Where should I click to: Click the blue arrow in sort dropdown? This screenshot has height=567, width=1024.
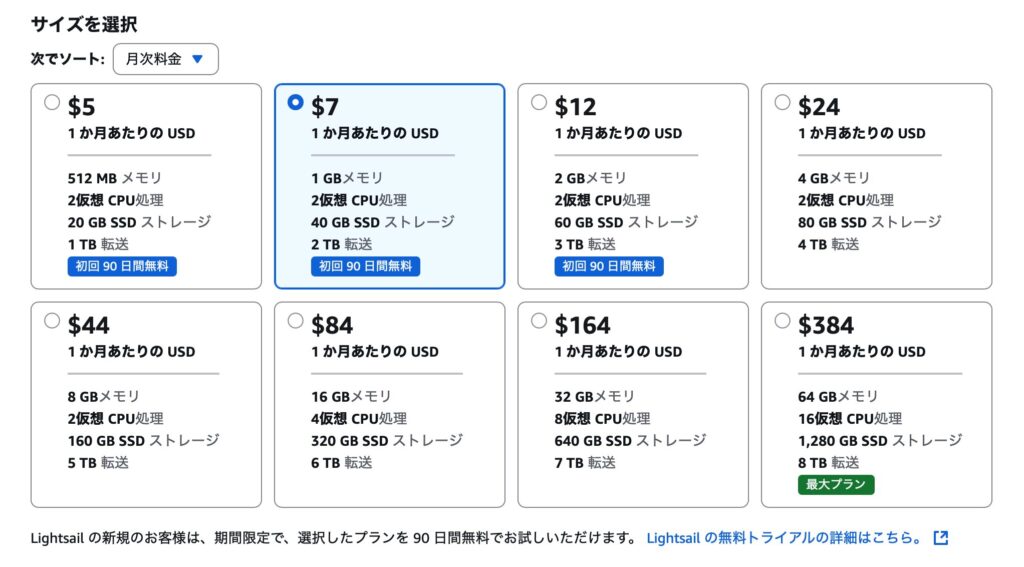click(x=197, y=59)
